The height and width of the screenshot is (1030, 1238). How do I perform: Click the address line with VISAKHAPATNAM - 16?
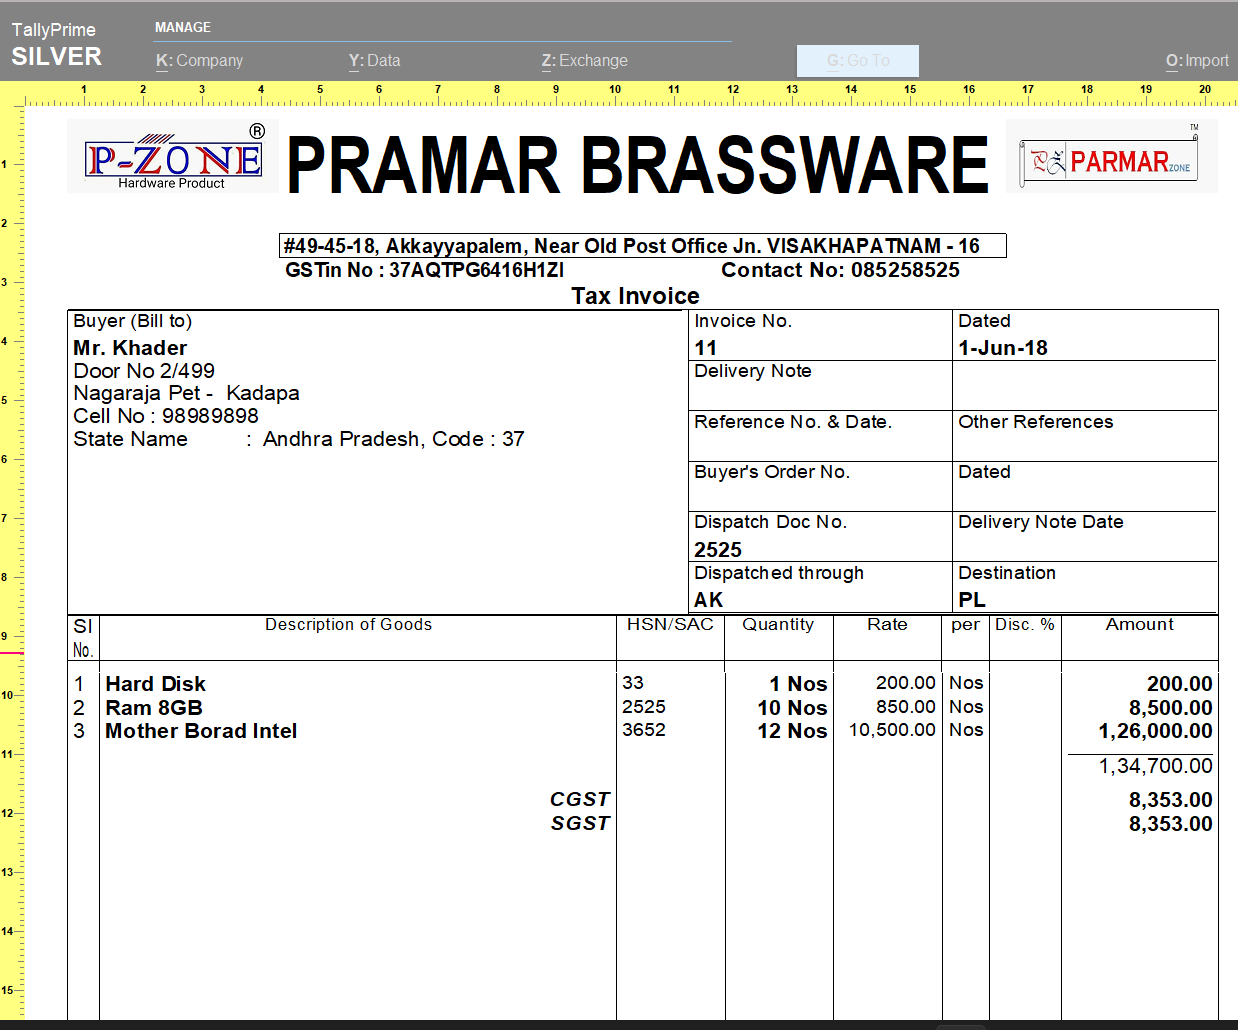[643, 246]
